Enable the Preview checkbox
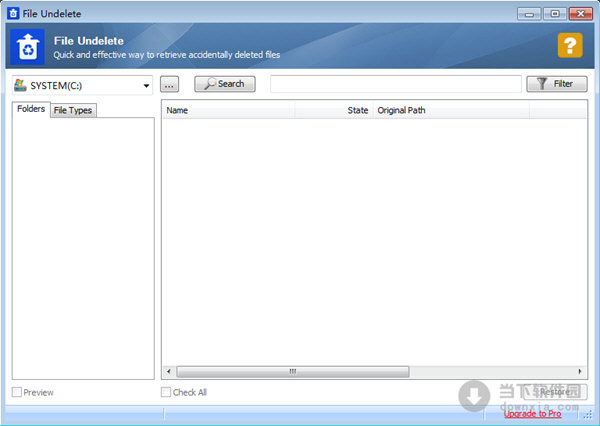Image resolution: width=600 pixels, height=426 pixels. click(16, 392)
